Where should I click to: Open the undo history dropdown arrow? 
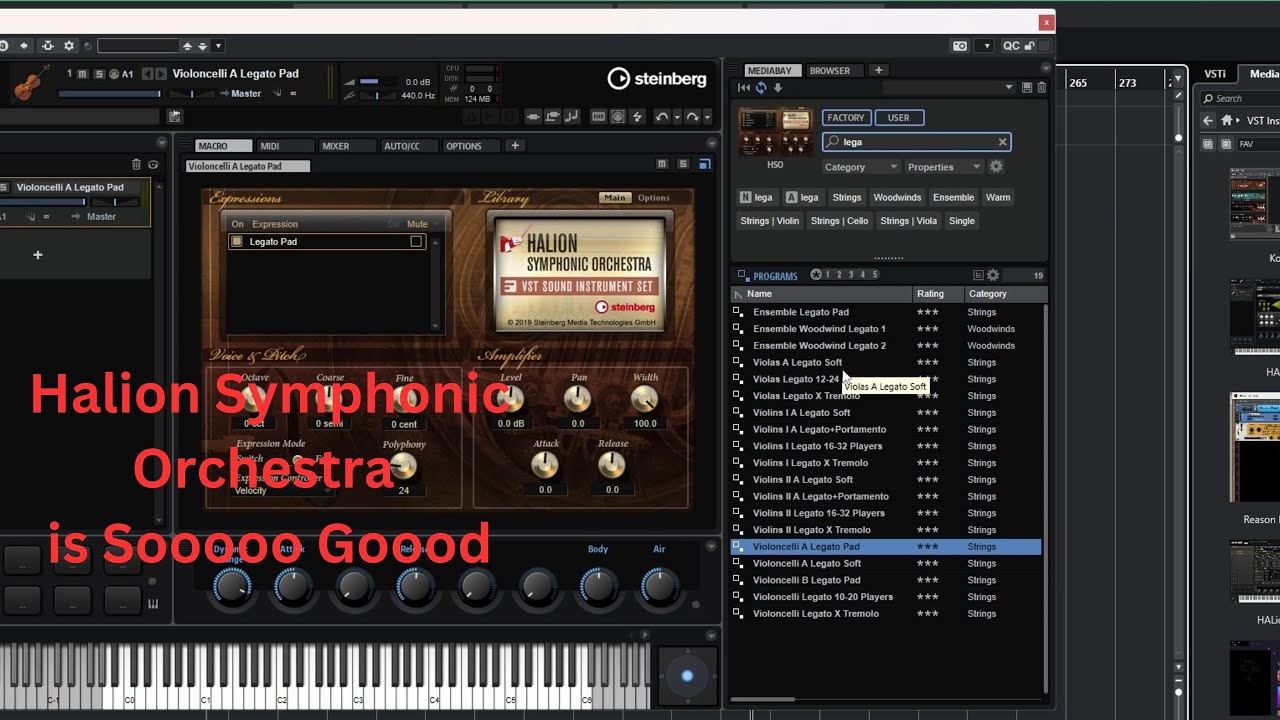point(676,117)
